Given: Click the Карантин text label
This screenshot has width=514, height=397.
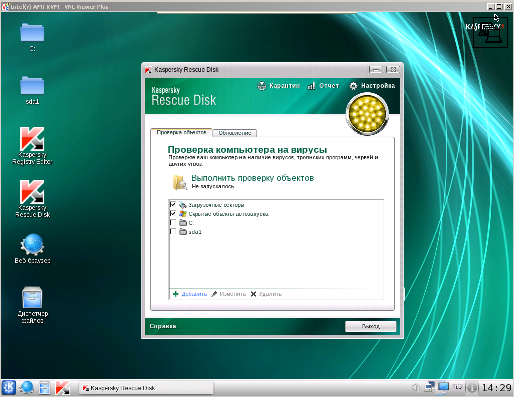Looking at the screenshot, I should [x=285, y=86].
